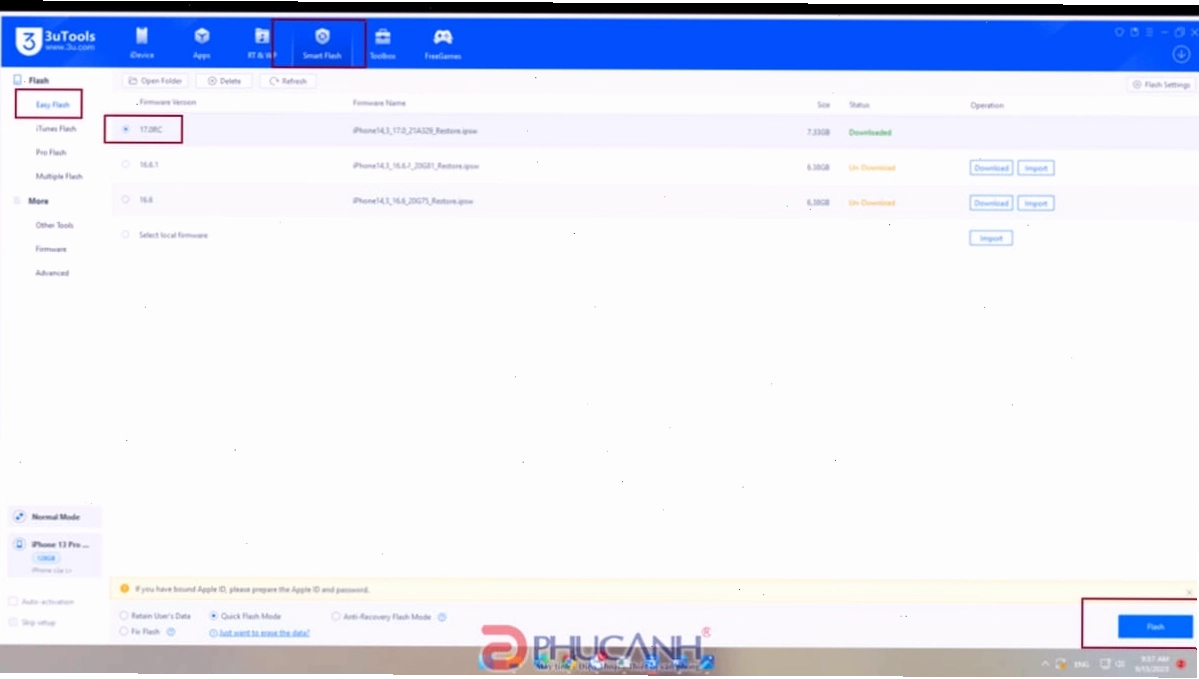Select the 16.6.1 firmware radio button

(125, 164)
